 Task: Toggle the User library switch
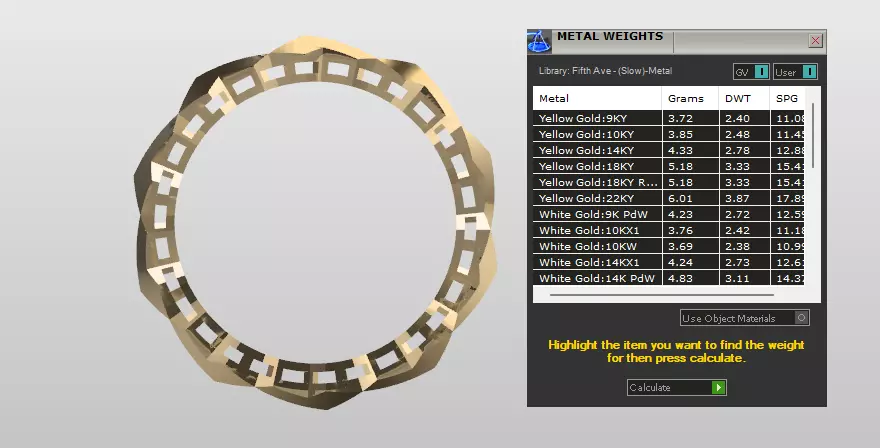tap(795, 72)
